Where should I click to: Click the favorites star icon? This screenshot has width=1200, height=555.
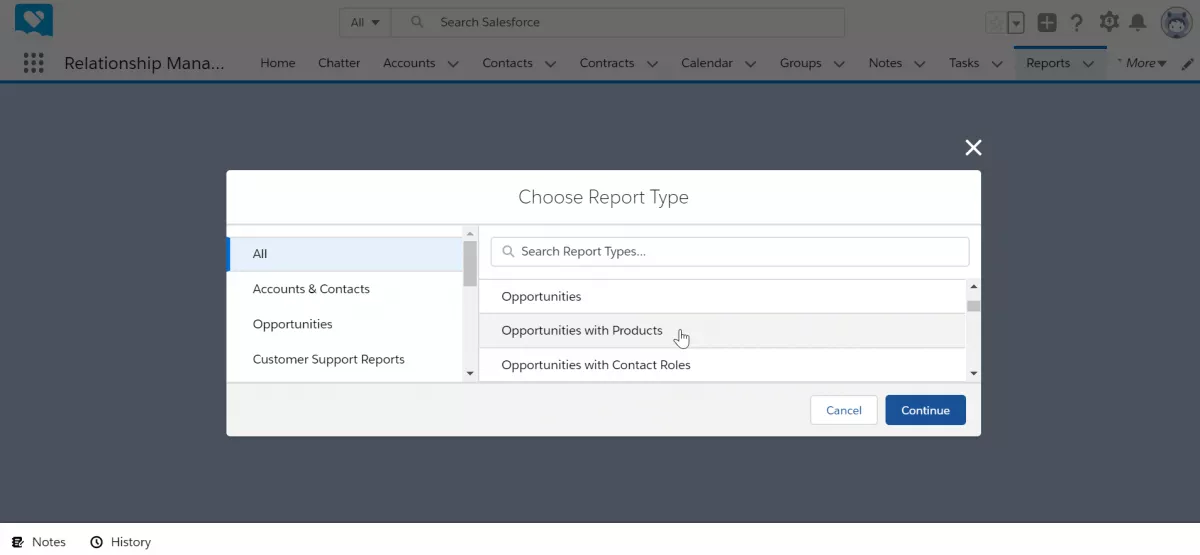click(x=995, y=22)
